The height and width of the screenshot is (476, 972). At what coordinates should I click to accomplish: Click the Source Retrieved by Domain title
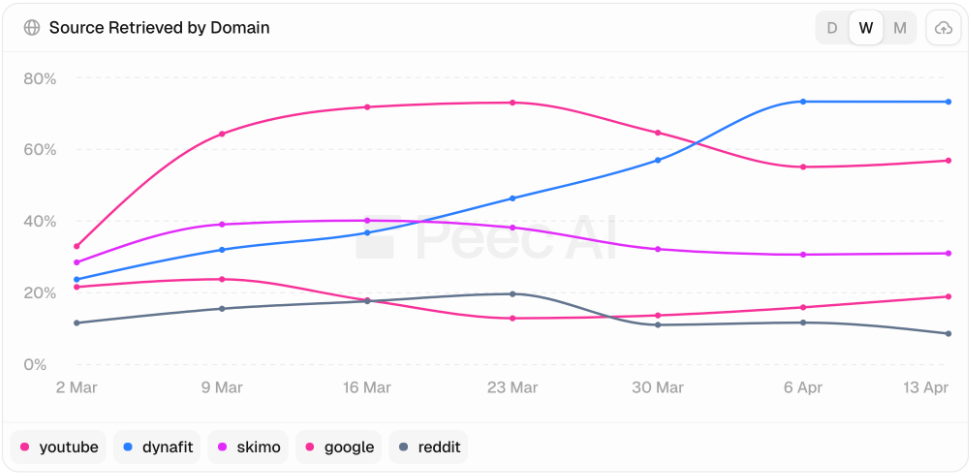(159, 28)
